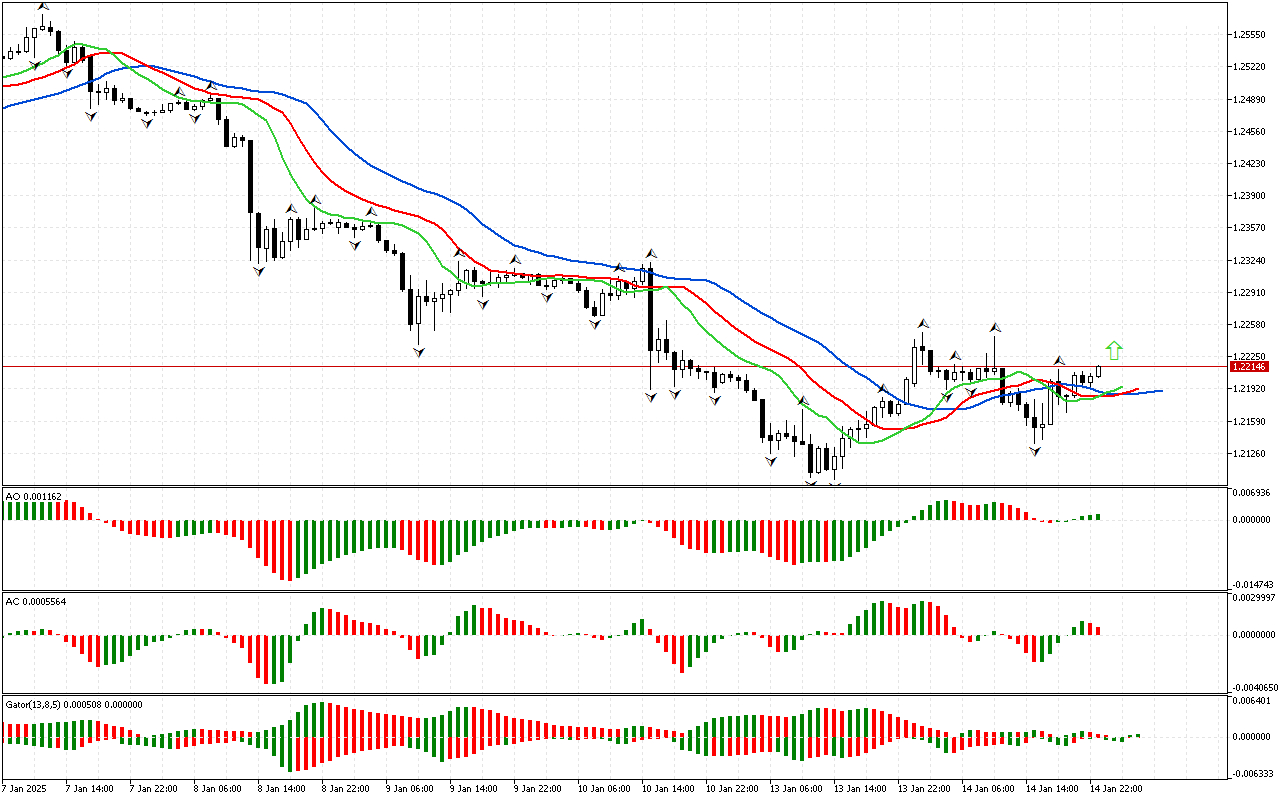1280x800 pixels.
Task: Click the 10 Jan 14:00 time label
Action: (668, 788)
